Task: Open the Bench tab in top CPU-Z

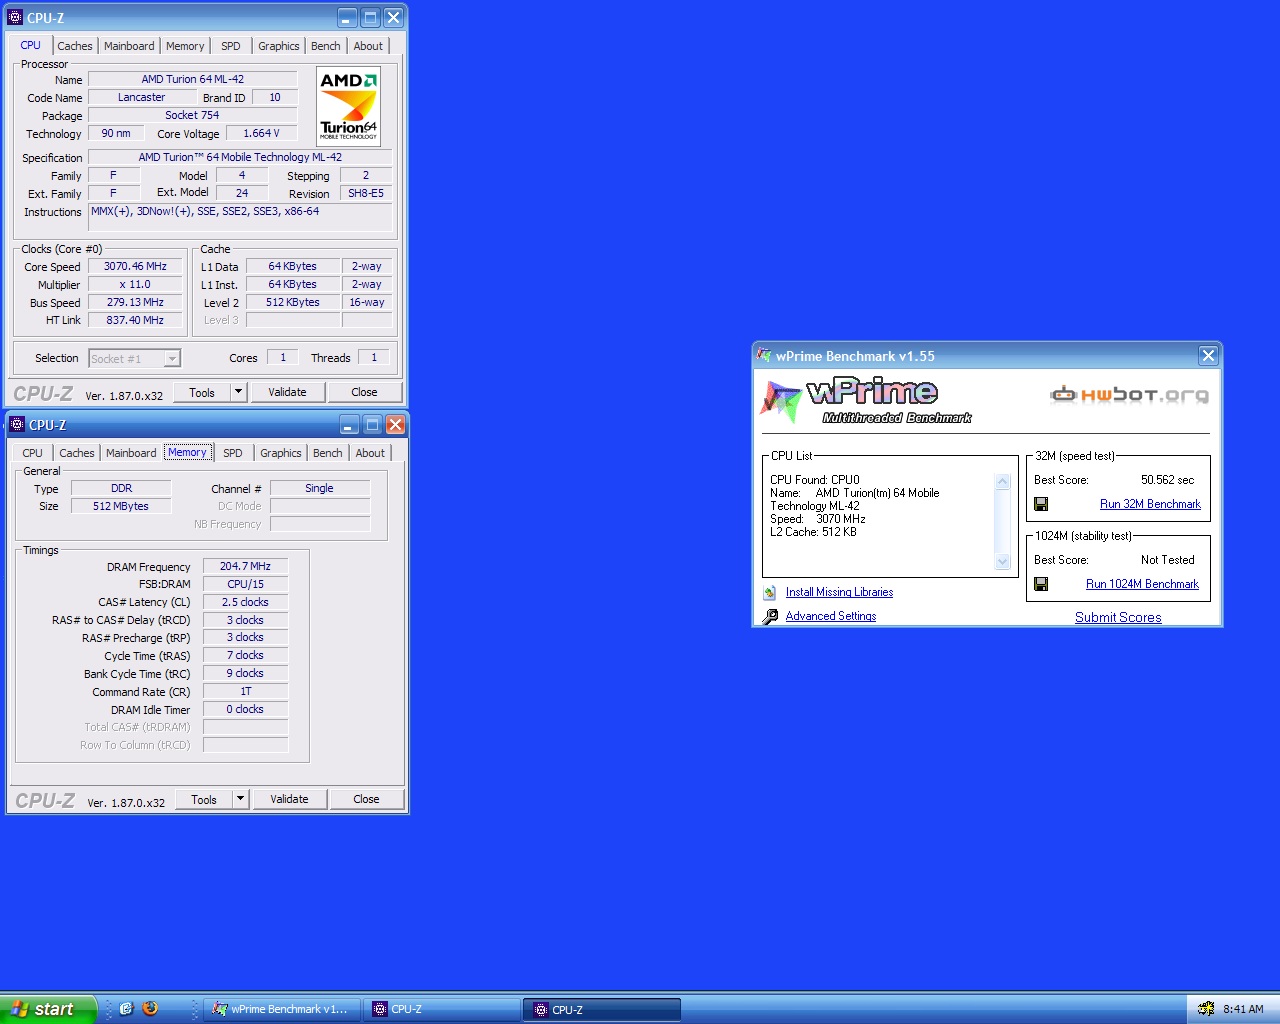Action: coord(325,46)
